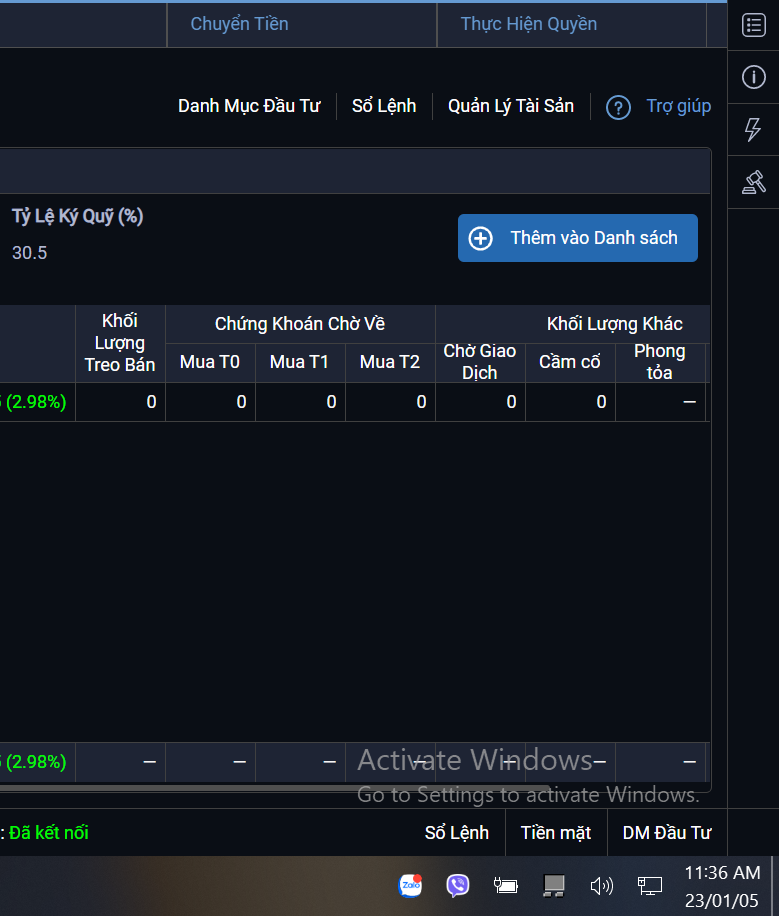Click the Cầm cố column header
The height and width of the screenshot is (916, 779).
[x=570, y=362]
